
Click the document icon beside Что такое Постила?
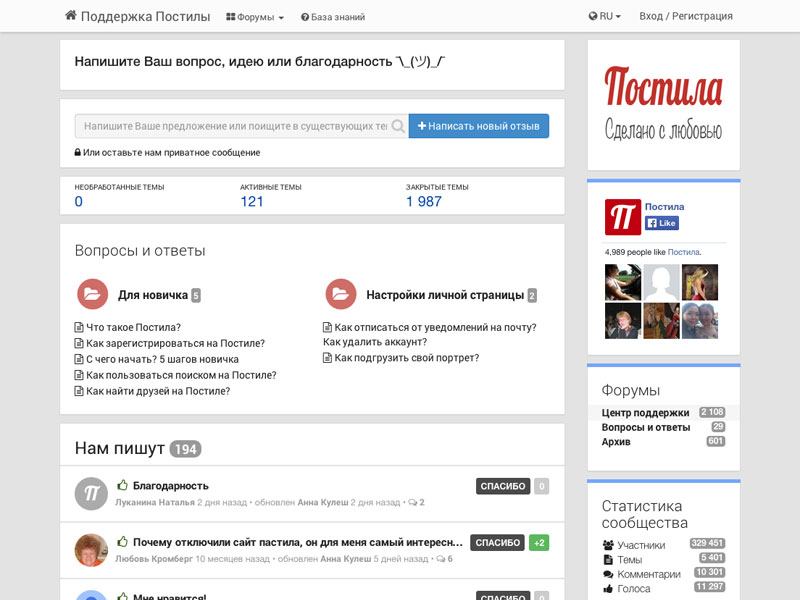[x=79, y=328]
